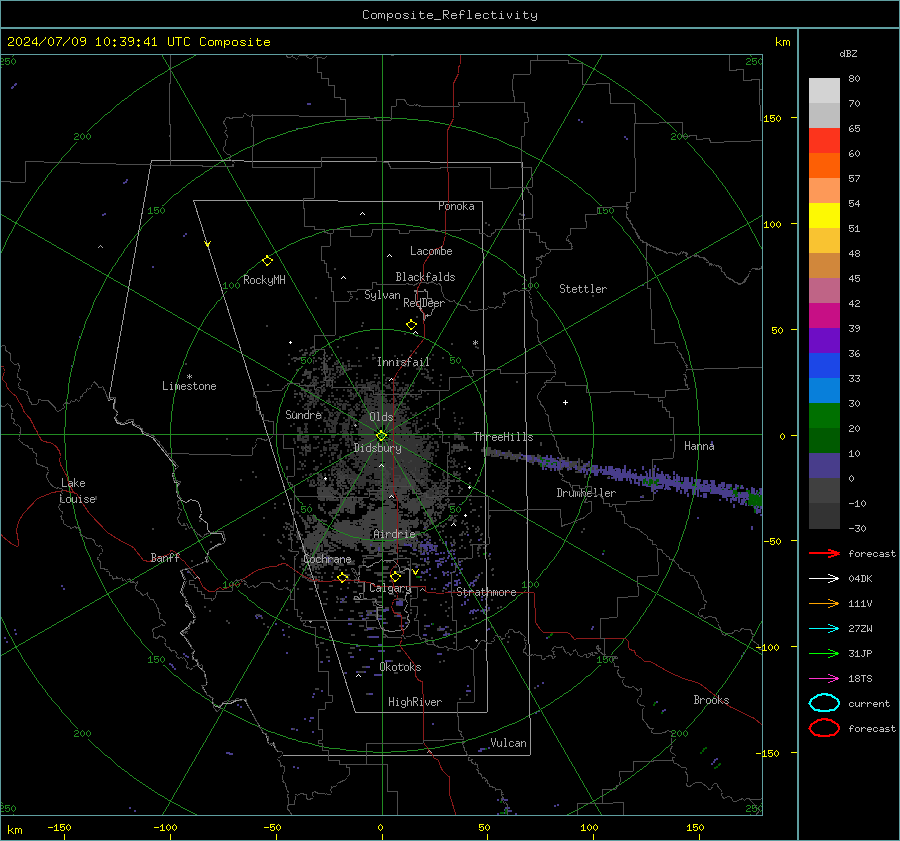
Task: Click the asterisk marker above Limestone
Action: [x=189, y=377]
